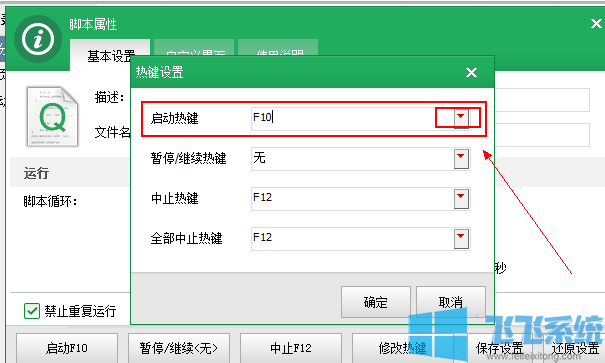
Task: Click the 运行 section heading
Action: coord(36,173)
